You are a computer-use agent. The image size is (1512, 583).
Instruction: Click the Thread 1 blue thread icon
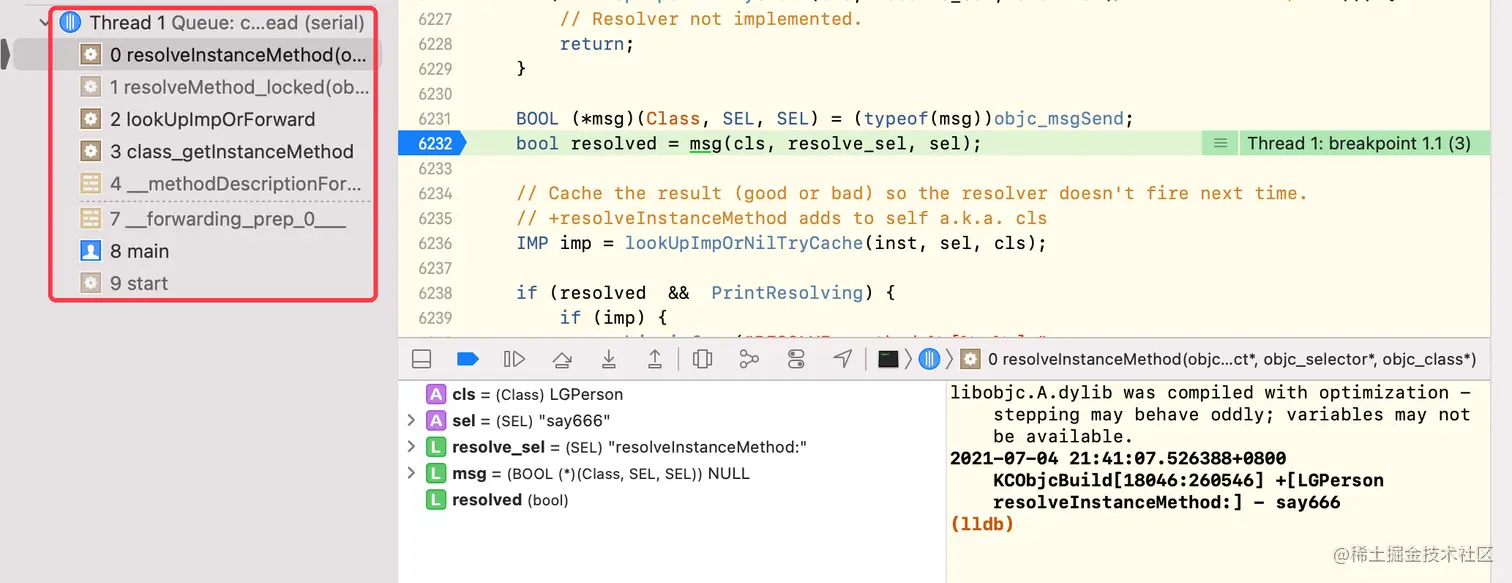pyautogui.click(x=70, y=22)
